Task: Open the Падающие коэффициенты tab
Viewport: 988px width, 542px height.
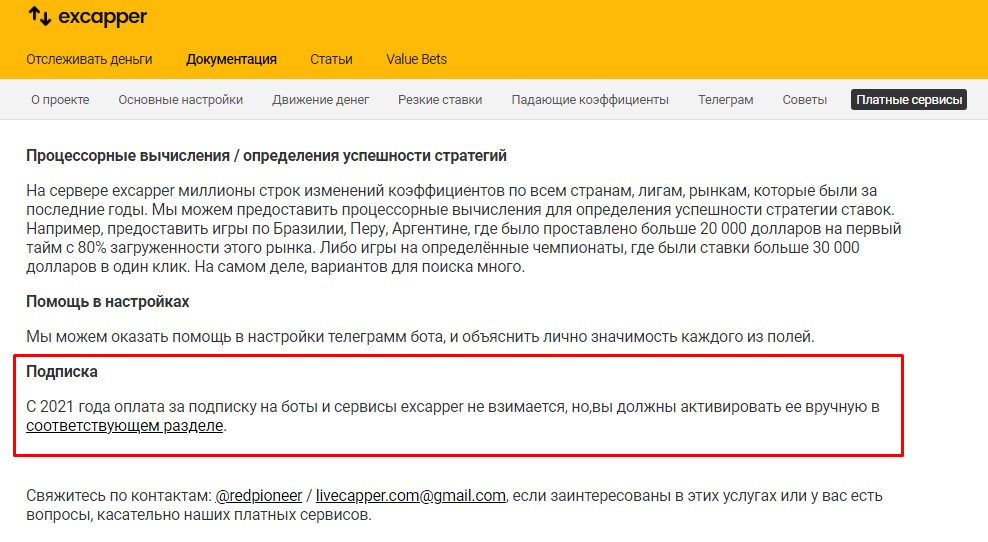Action: (x=590, y=100)
